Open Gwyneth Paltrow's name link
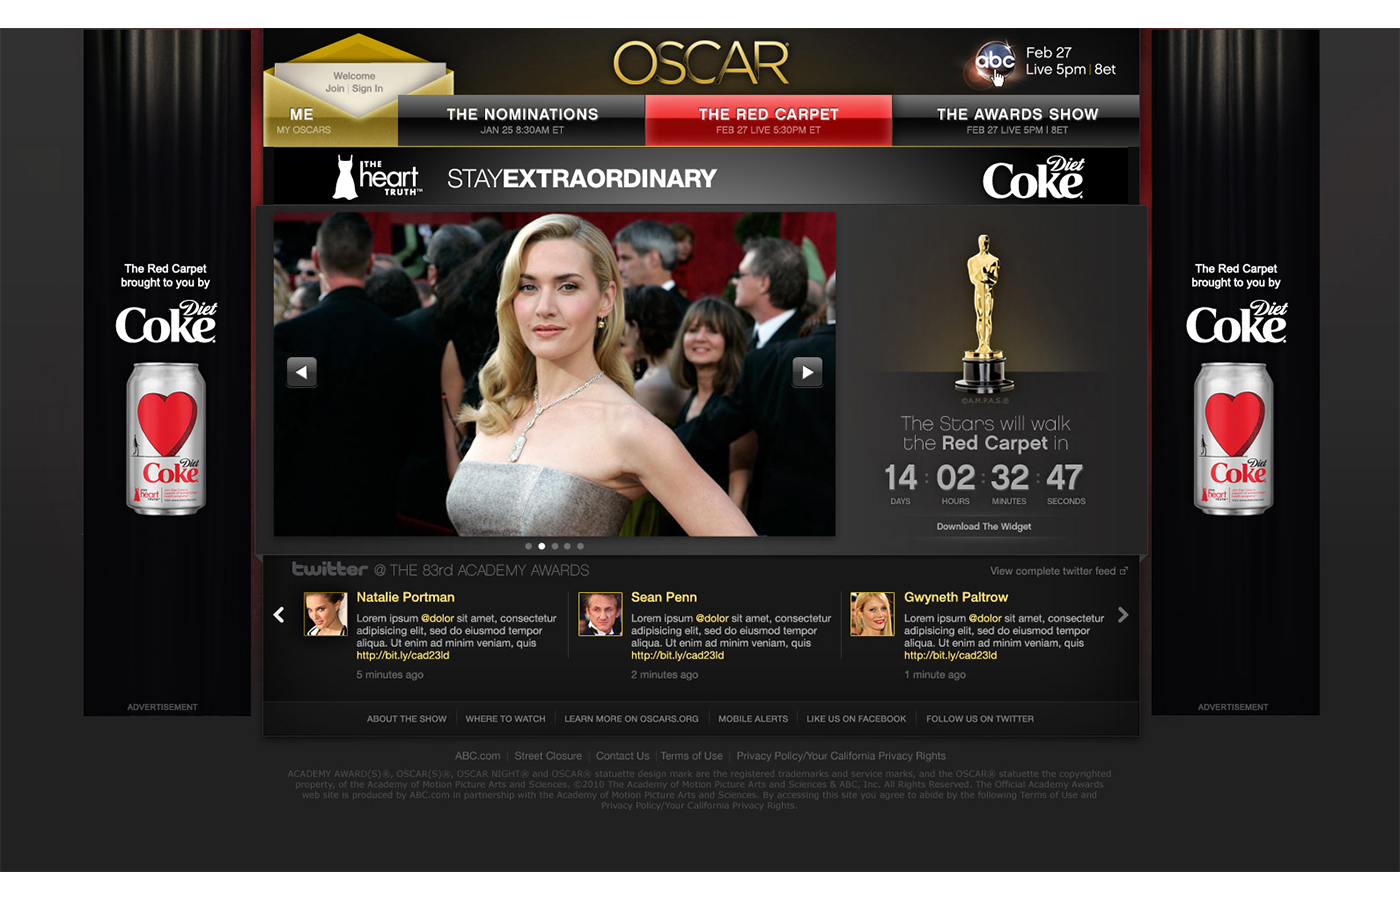This screenshot has width=1400, height=900. (956, 597)
